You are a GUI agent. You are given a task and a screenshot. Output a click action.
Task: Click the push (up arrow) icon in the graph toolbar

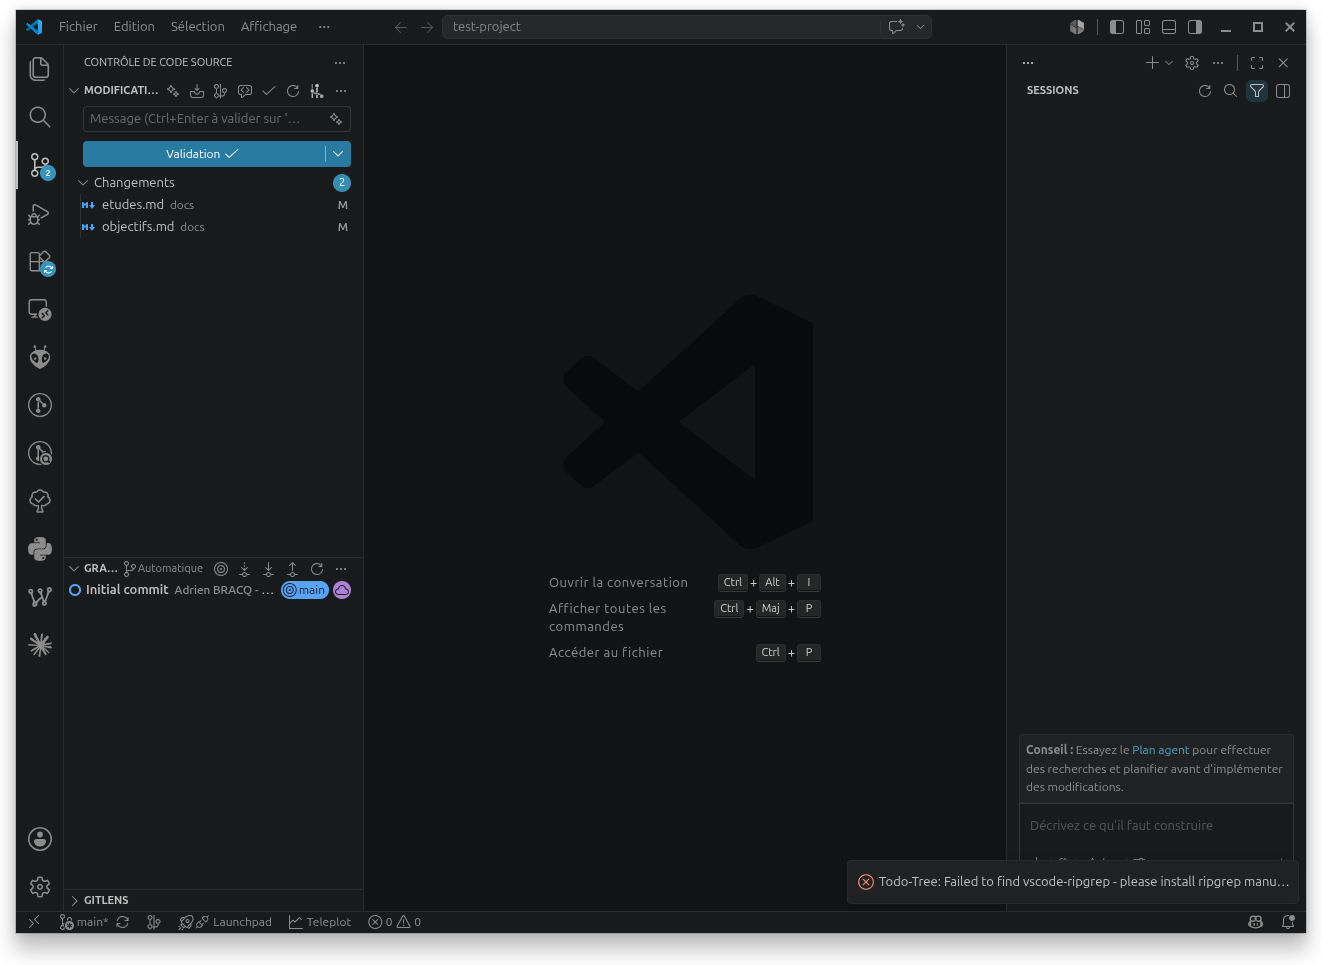coord(292,569)
